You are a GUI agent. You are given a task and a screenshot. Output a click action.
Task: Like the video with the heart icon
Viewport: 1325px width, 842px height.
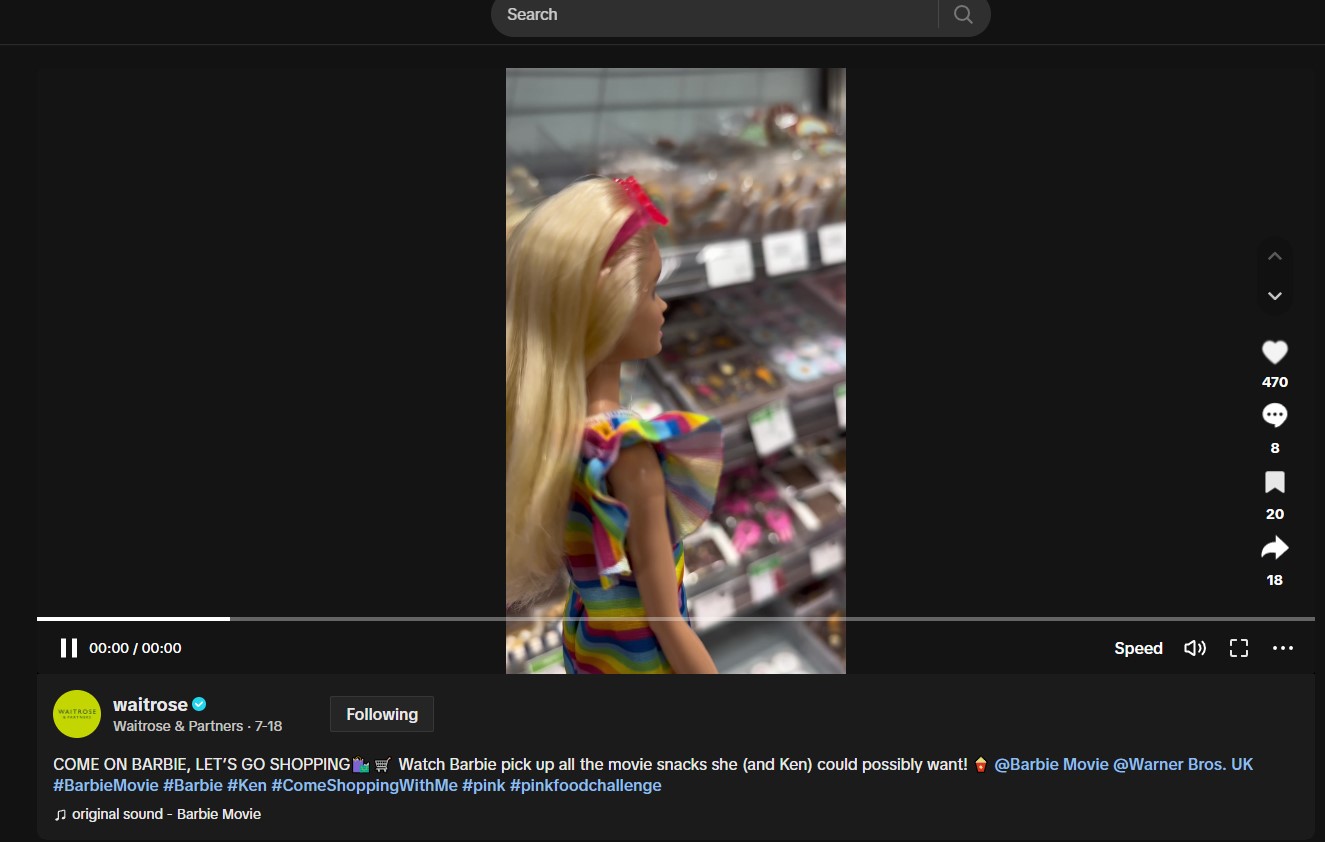pyautogui.click(x=1275, y=352)
